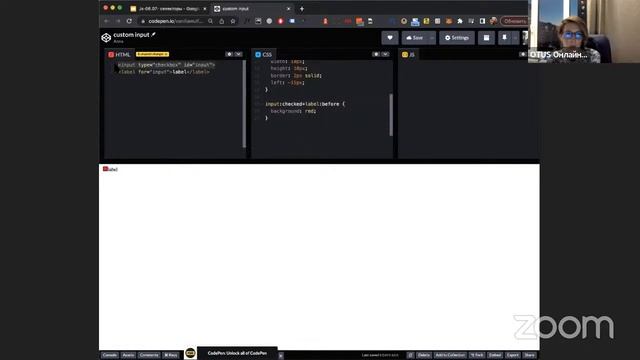Love this pen with the heart button

[390, 38]
